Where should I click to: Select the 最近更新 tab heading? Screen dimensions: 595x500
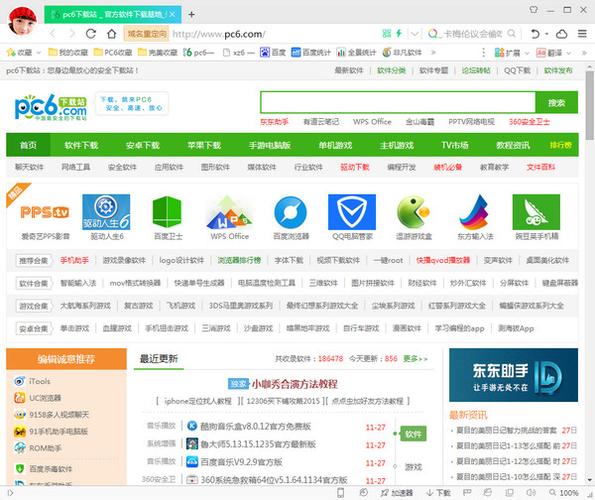click(x=159, y=358)
